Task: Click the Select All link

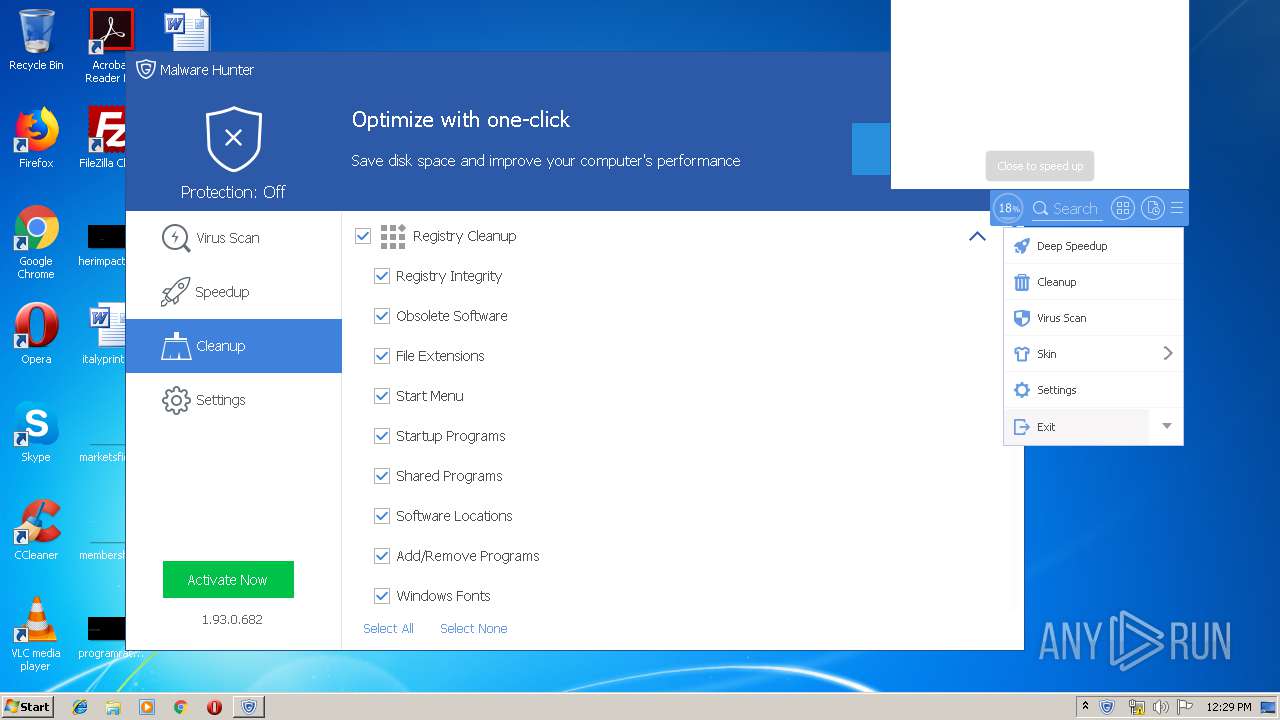Action: click(x=388, y=629)
